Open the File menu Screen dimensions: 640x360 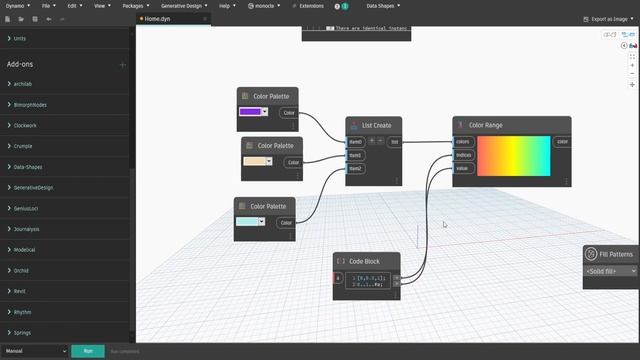pos(49,6)
